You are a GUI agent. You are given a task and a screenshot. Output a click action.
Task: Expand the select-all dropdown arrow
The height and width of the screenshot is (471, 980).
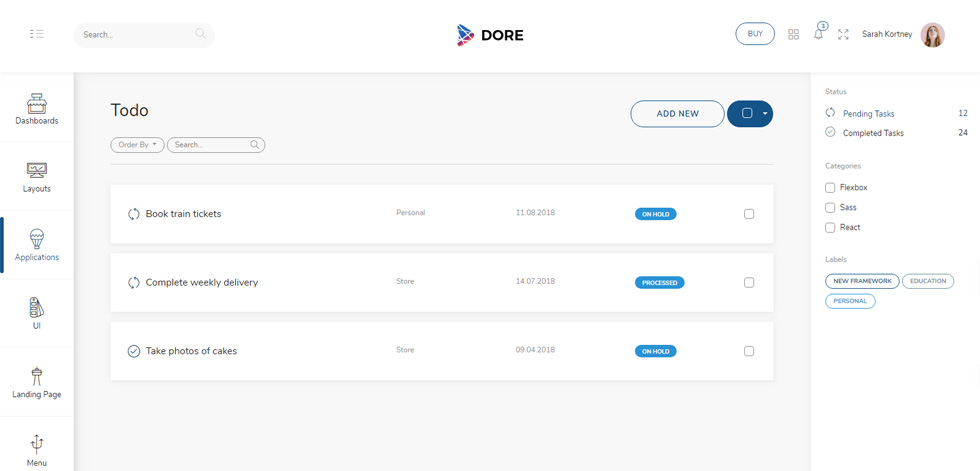[765, 114]
